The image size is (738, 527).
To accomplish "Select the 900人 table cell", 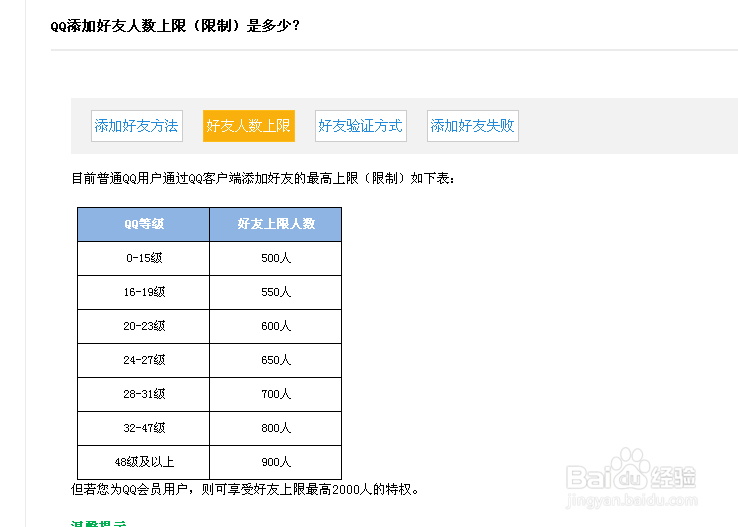I will point(276,462).
